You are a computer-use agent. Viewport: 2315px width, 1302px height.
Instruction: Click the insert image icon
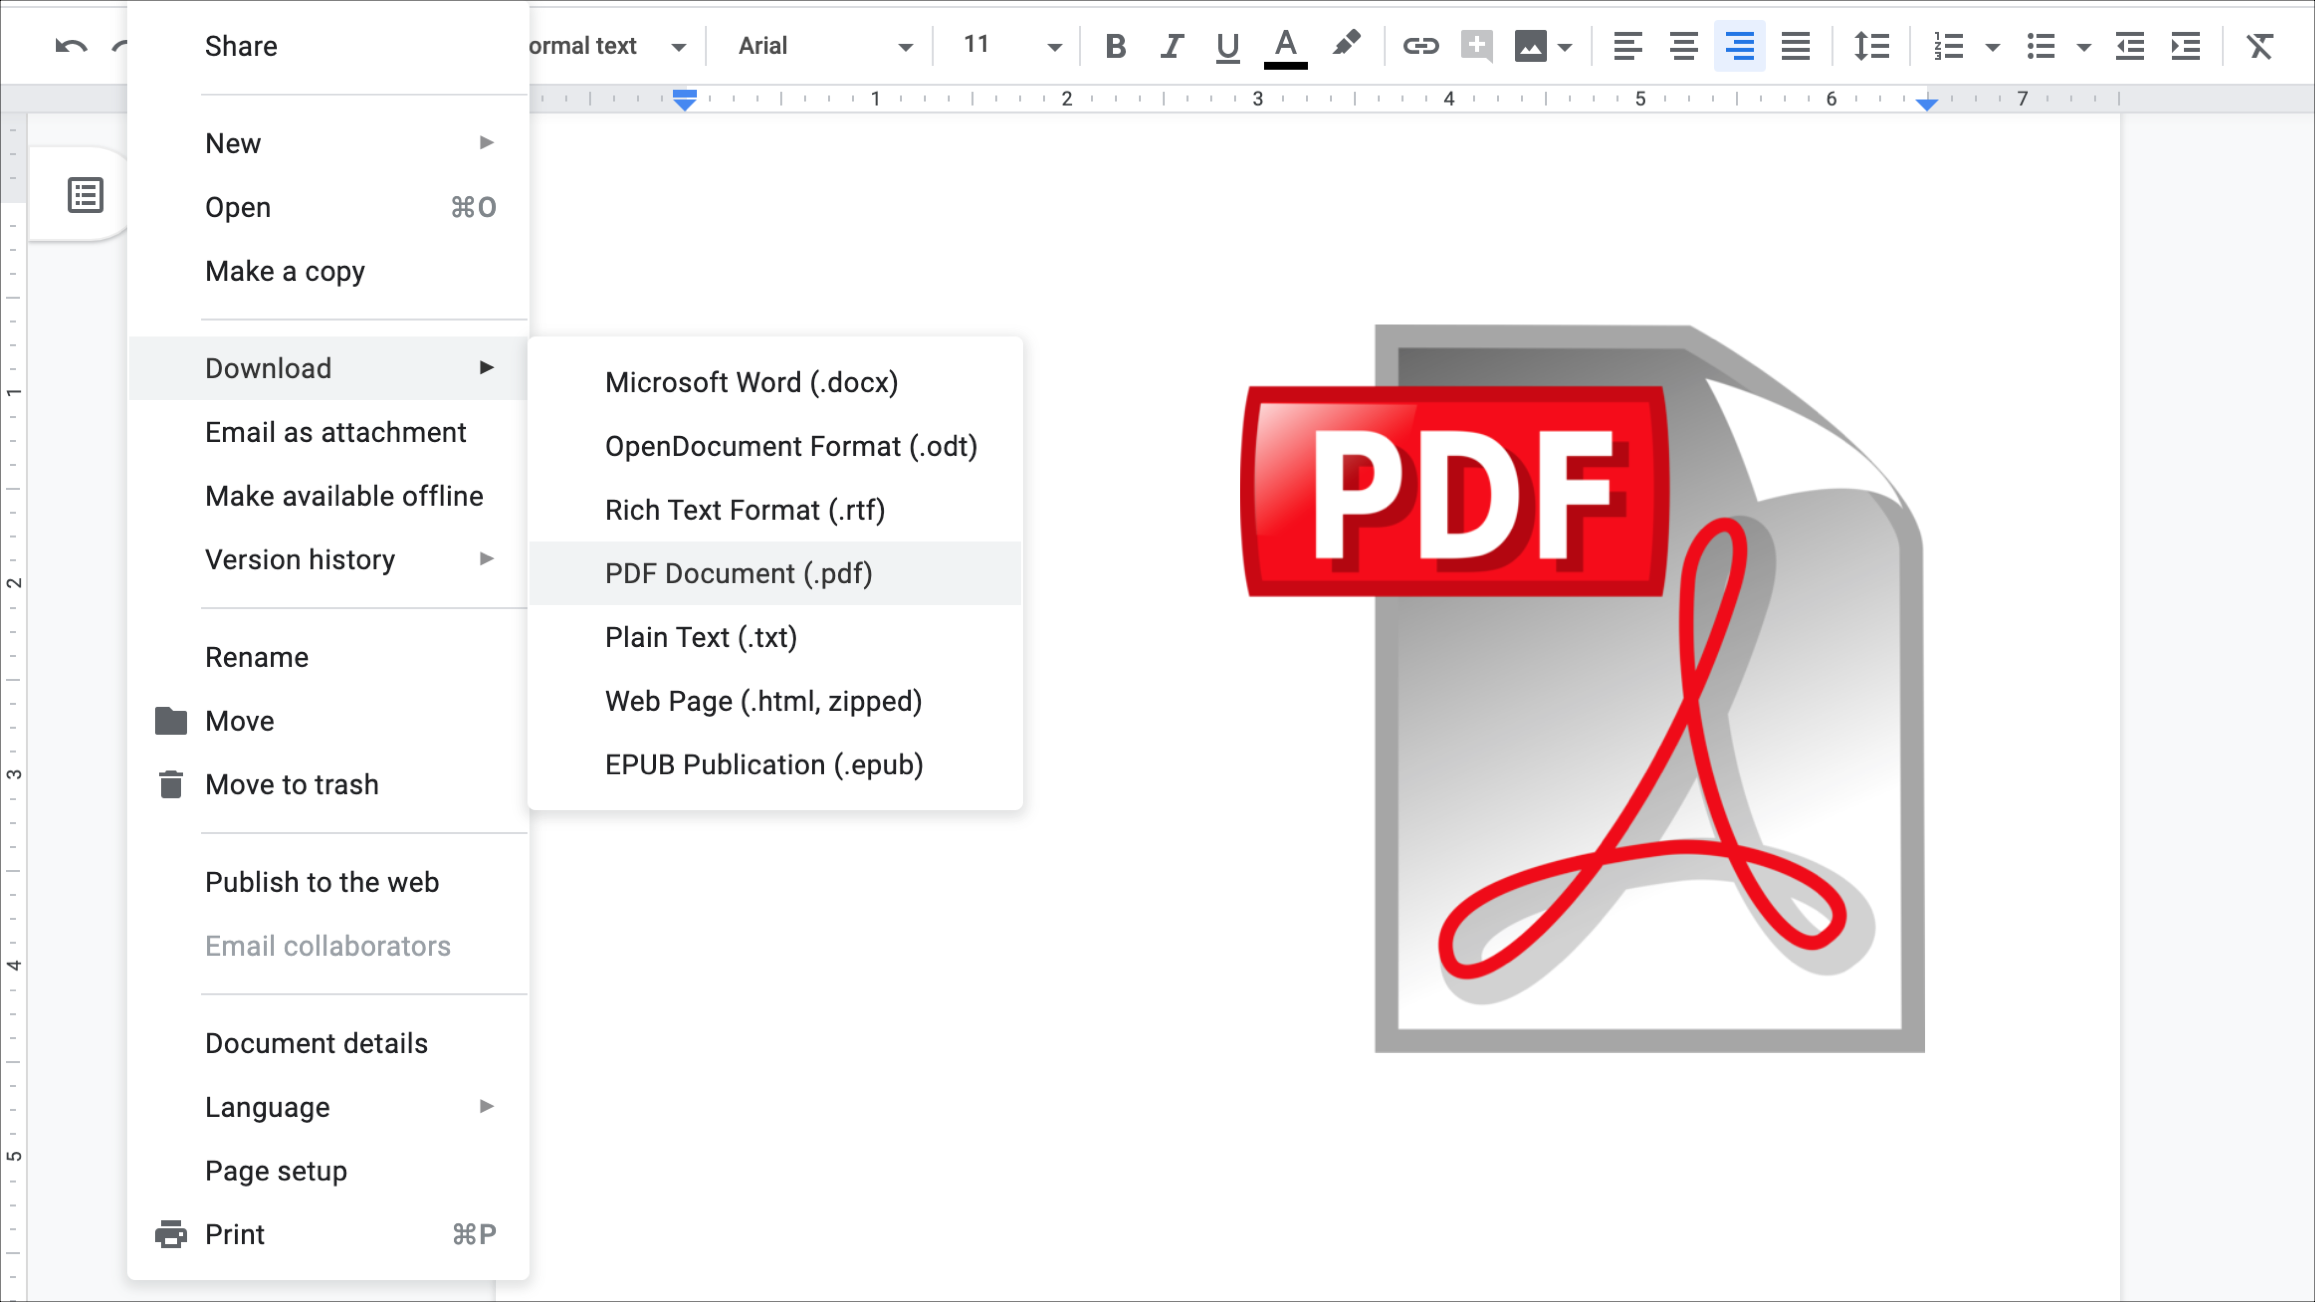click(x=1530, y=45)
